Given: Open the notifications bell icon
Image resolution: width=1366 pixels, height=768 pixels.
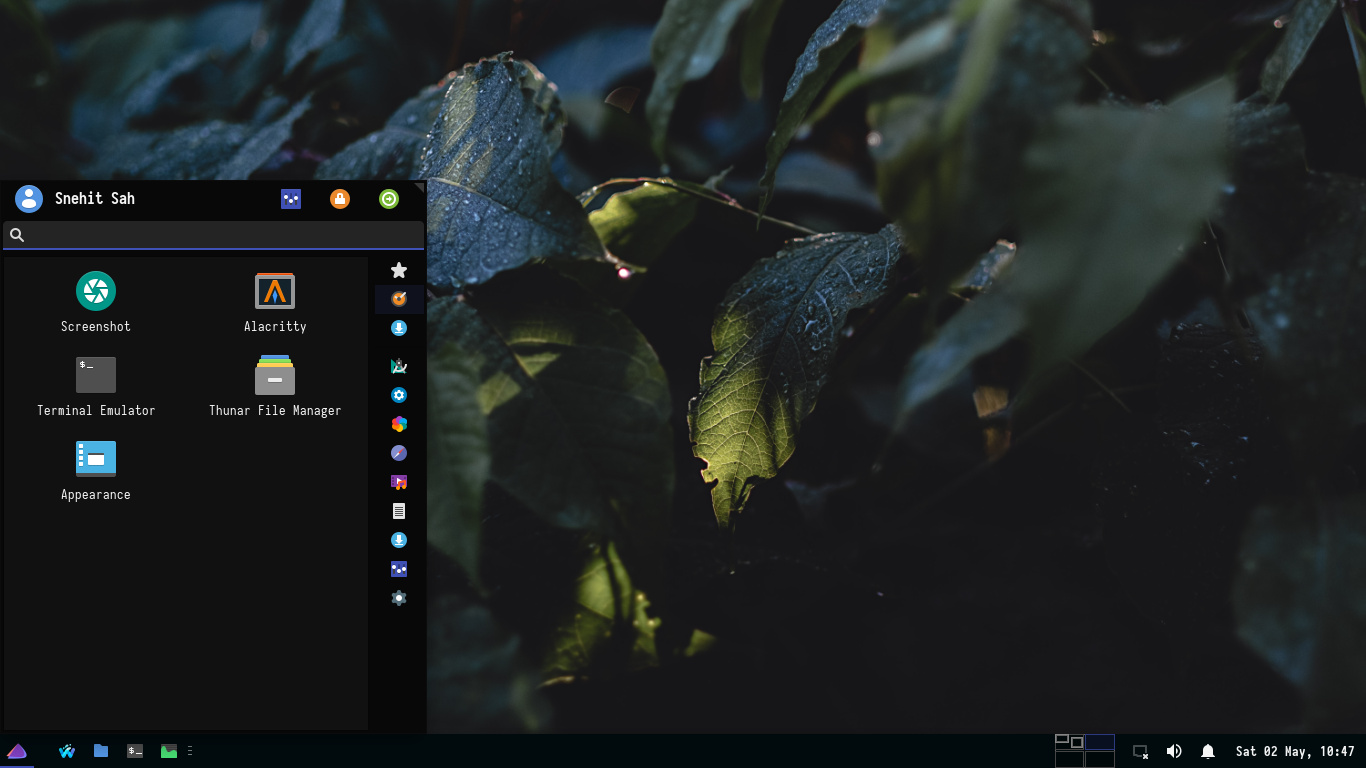Looking at the screenshot, I should point(1208,751).
